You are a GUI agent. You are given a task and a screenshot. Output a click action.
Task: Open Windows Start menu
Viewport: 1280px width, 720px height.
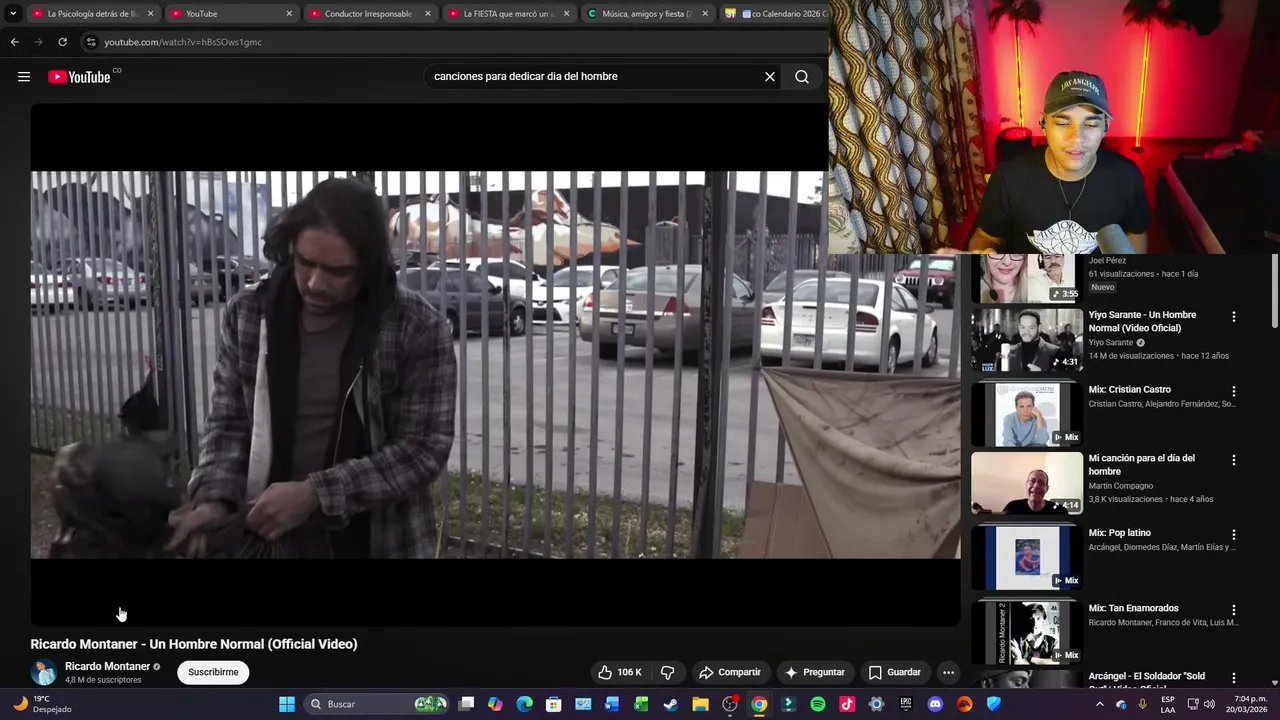coord(287,704)
